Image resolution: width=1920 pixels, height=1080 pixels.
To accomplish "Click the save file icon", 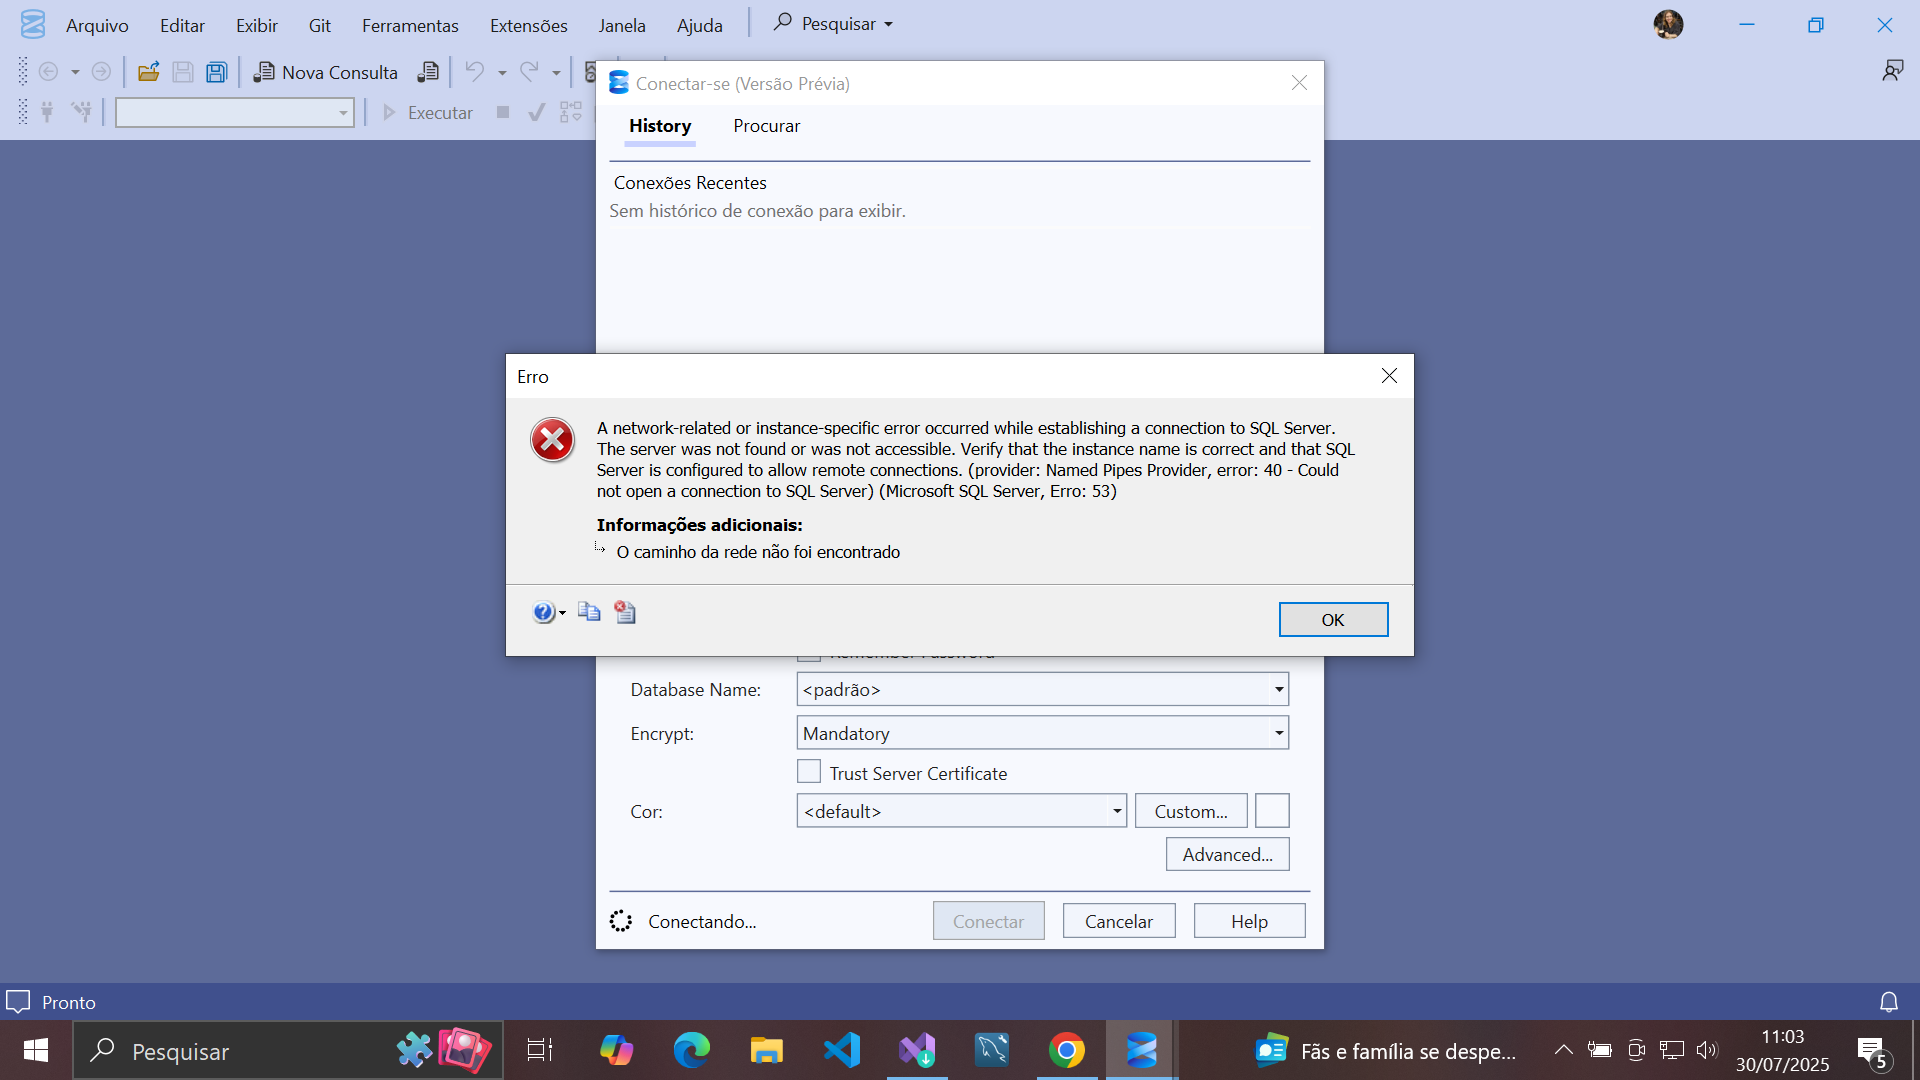I will point(183,72).
